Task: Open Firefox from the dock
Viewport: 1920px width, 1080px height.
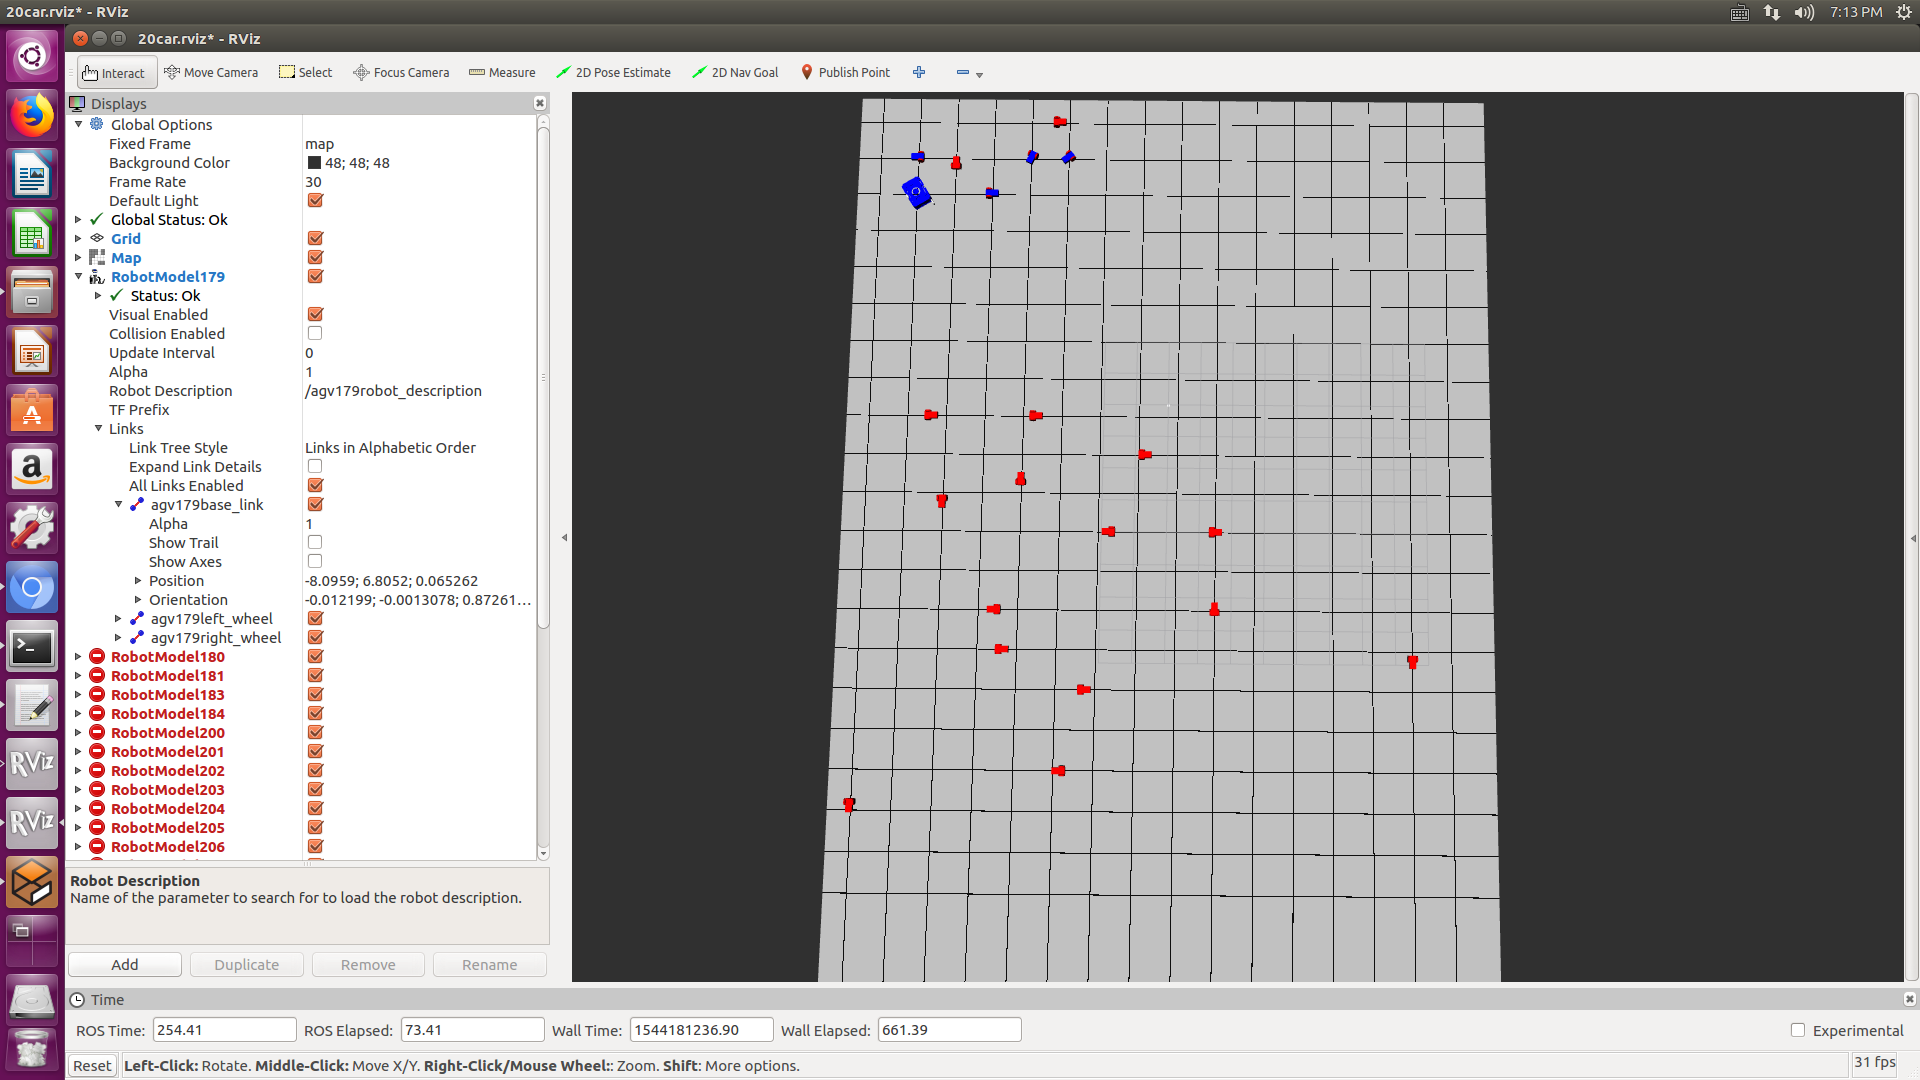Action: [32, 116]
